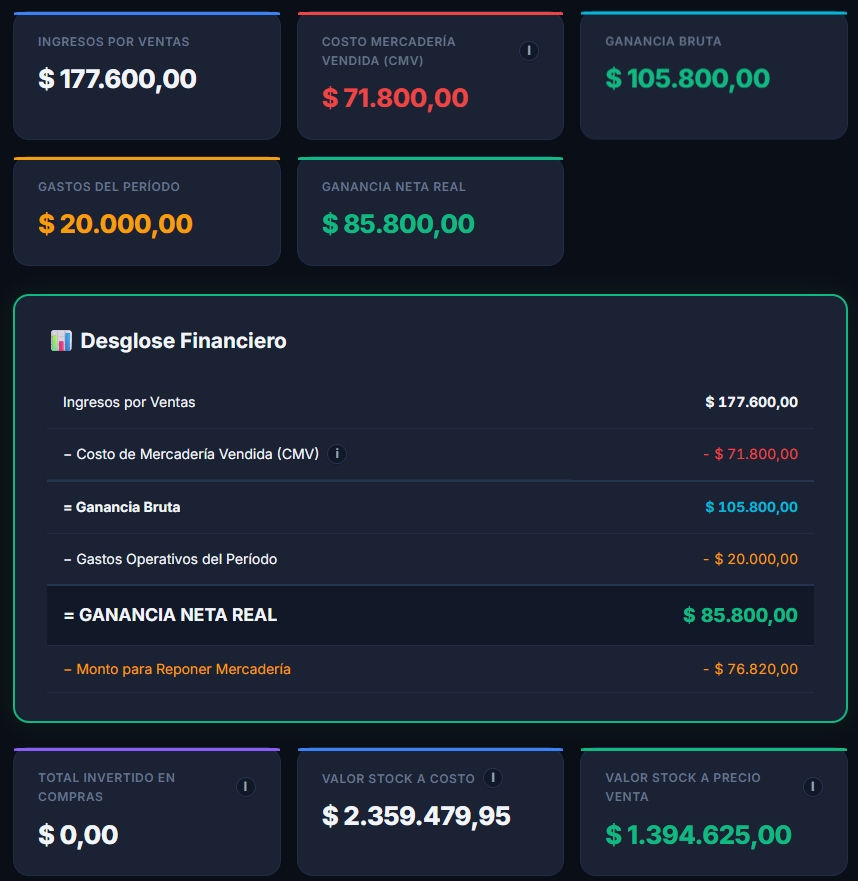This screenshot has height=881, width=858.
Task: Select the Gastos Operativos del Período row
Action: pos(429,559)
